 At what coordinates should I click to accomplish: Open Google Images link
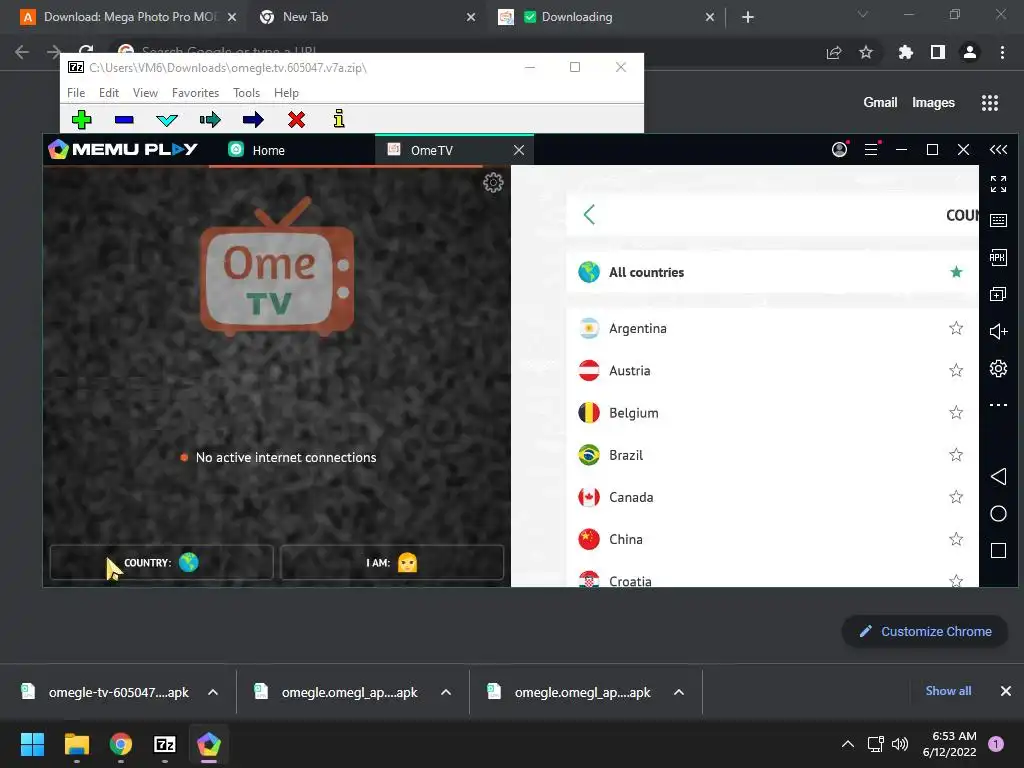pyautogui.click(x=933, y=103)
